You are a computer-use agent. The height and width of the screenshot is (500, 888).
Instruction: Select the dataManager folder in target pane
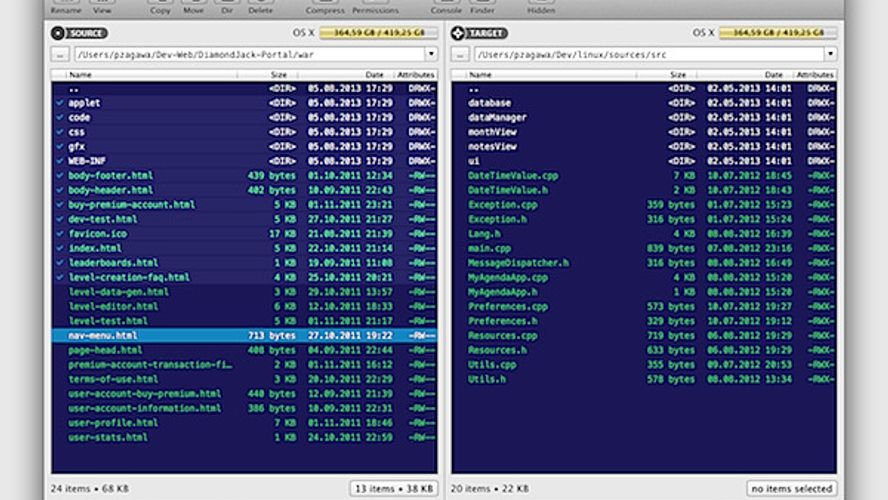pos(644,118)
